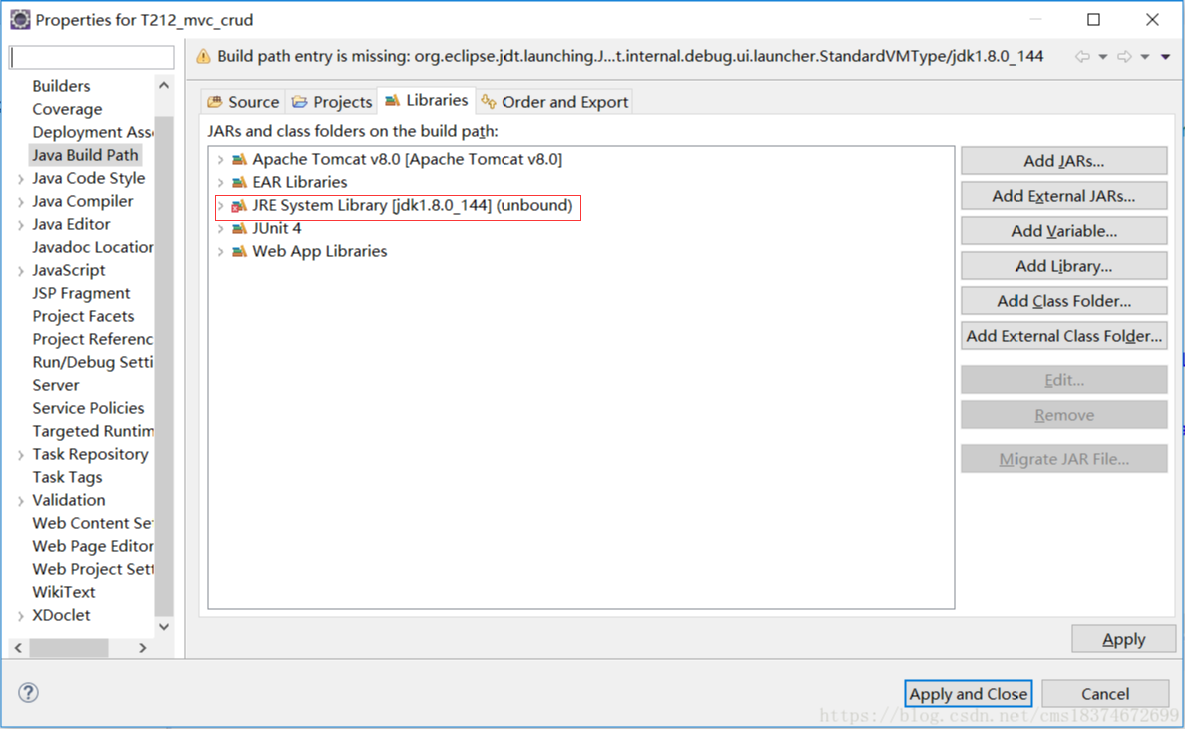Click the Add Library button
Viewport: 1185px width, 729px height.
pyautogui.click(x=1063, y=266)
